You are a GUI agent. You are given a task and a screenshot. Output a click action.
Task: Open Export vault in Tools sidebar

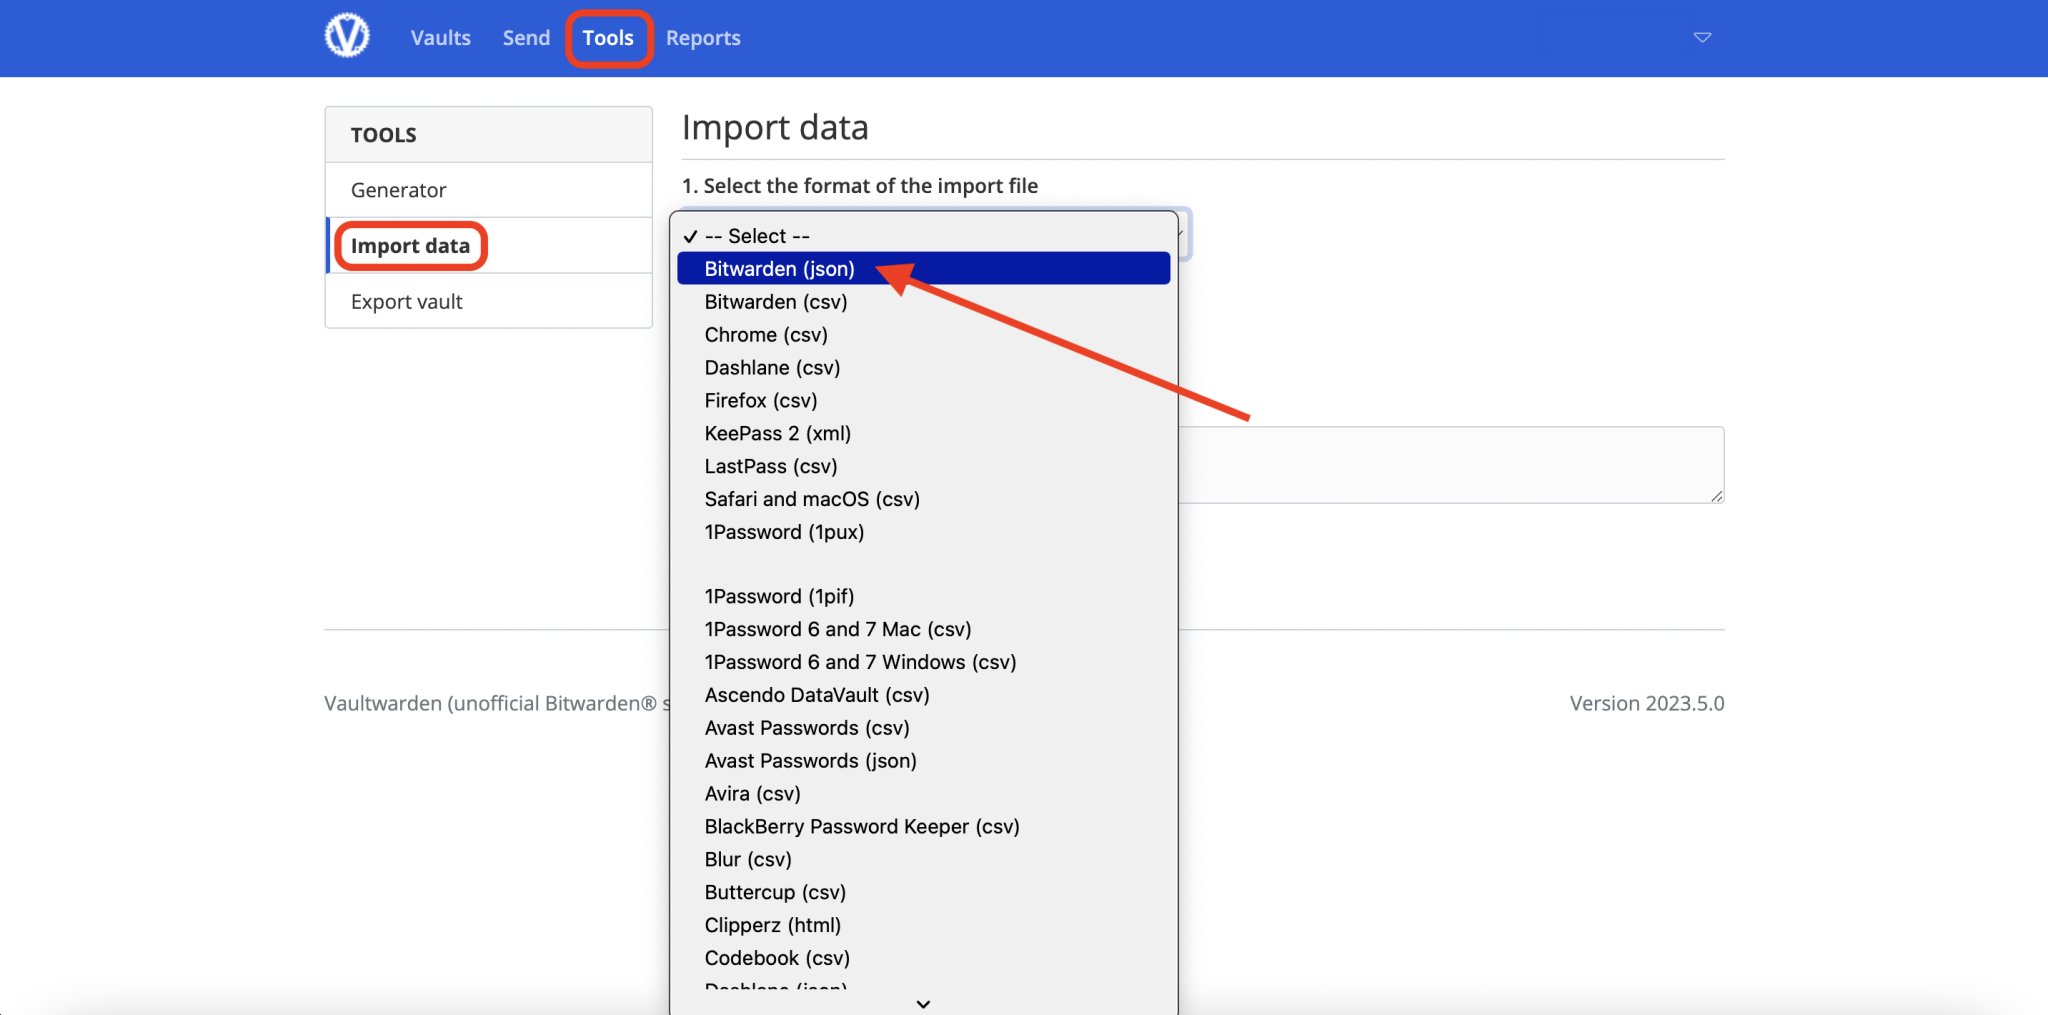pos(406,301)
